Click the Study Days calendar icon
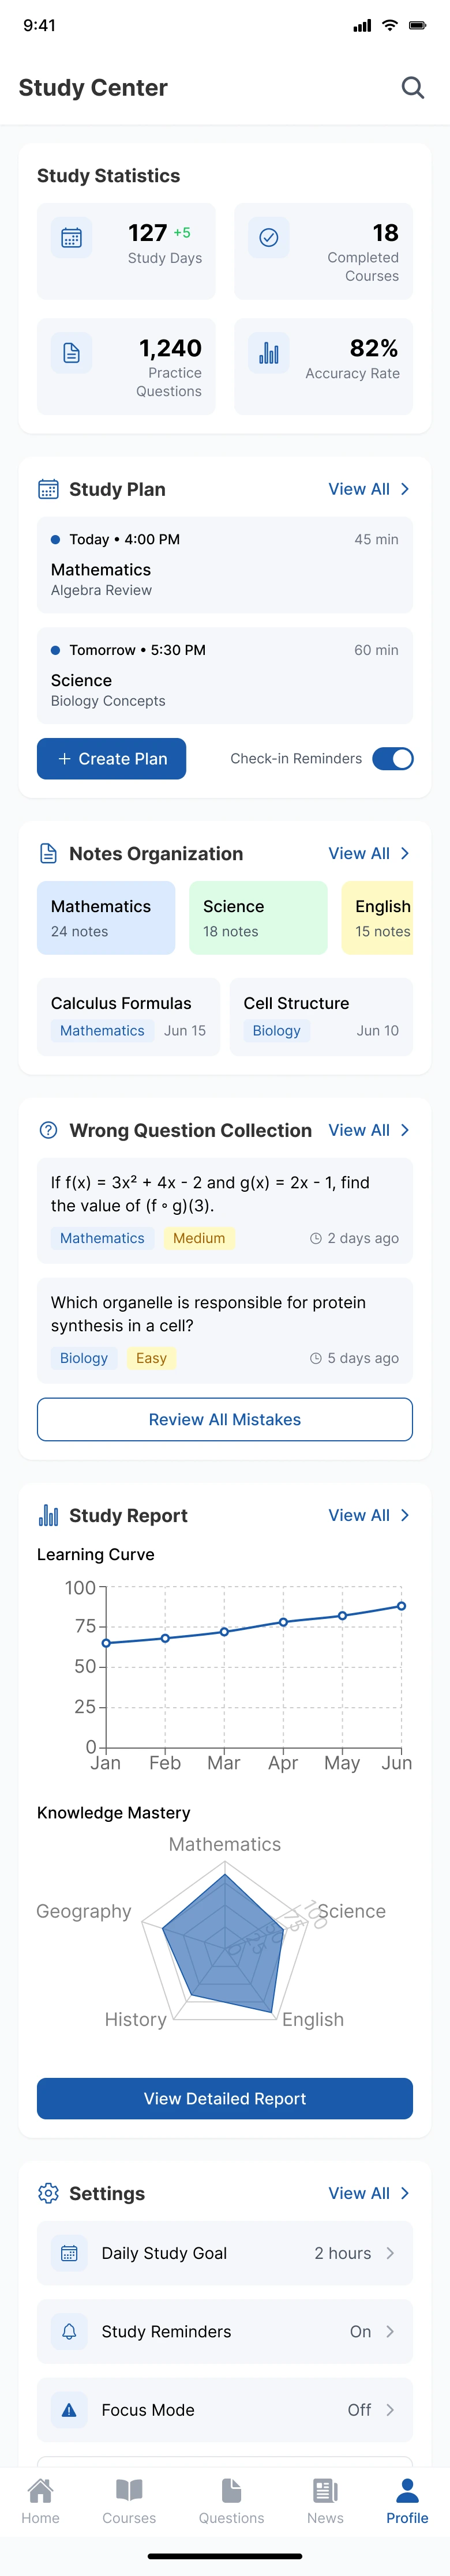This screenshot has width=450, height=2576. pyautogui.click(x=71, y=238)
